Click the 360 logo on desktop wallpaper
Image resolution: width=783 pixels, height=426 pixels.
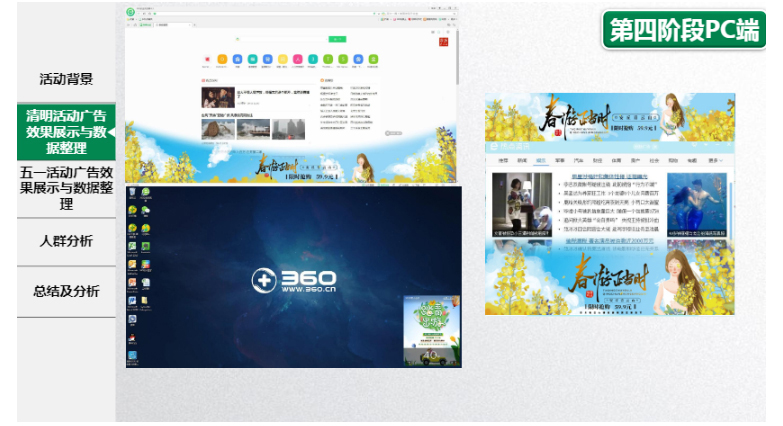[x=293, y=280]
